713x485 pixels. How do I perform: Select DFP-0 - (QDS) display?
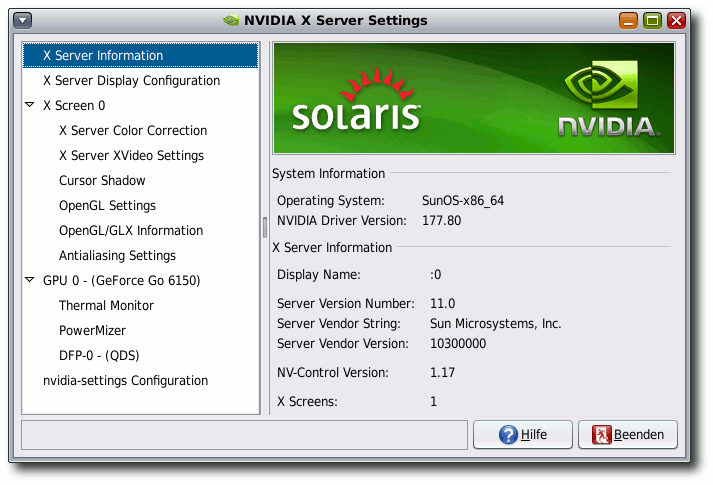coord(99,355)
